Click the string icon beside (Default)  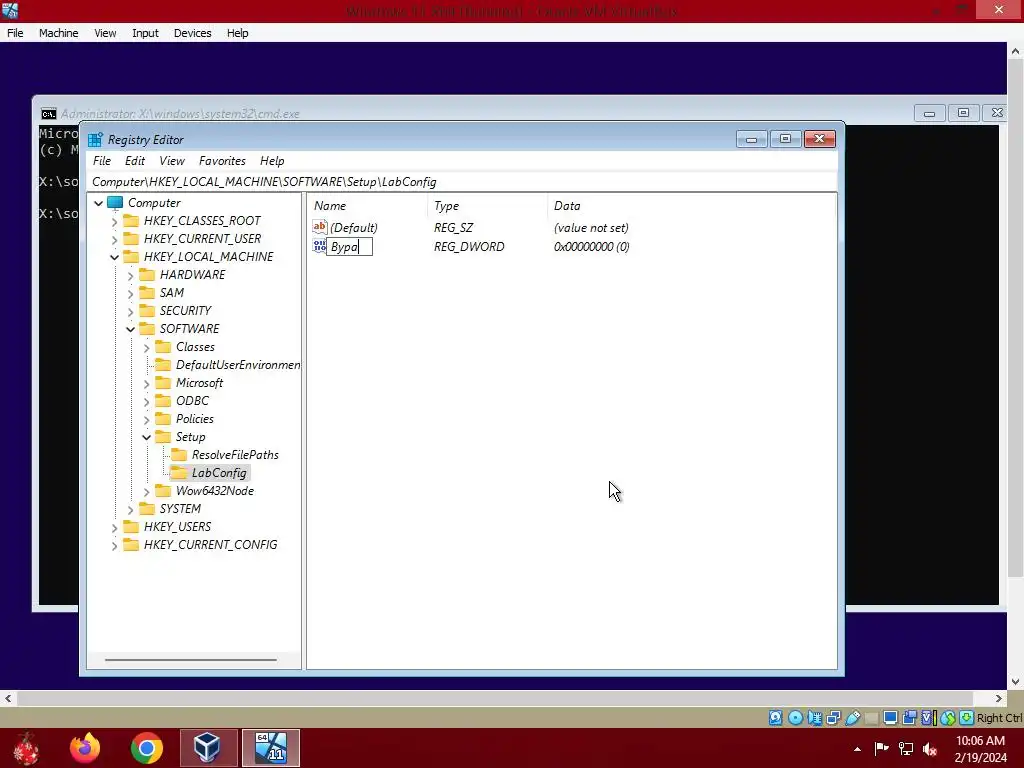coord(319,227)
